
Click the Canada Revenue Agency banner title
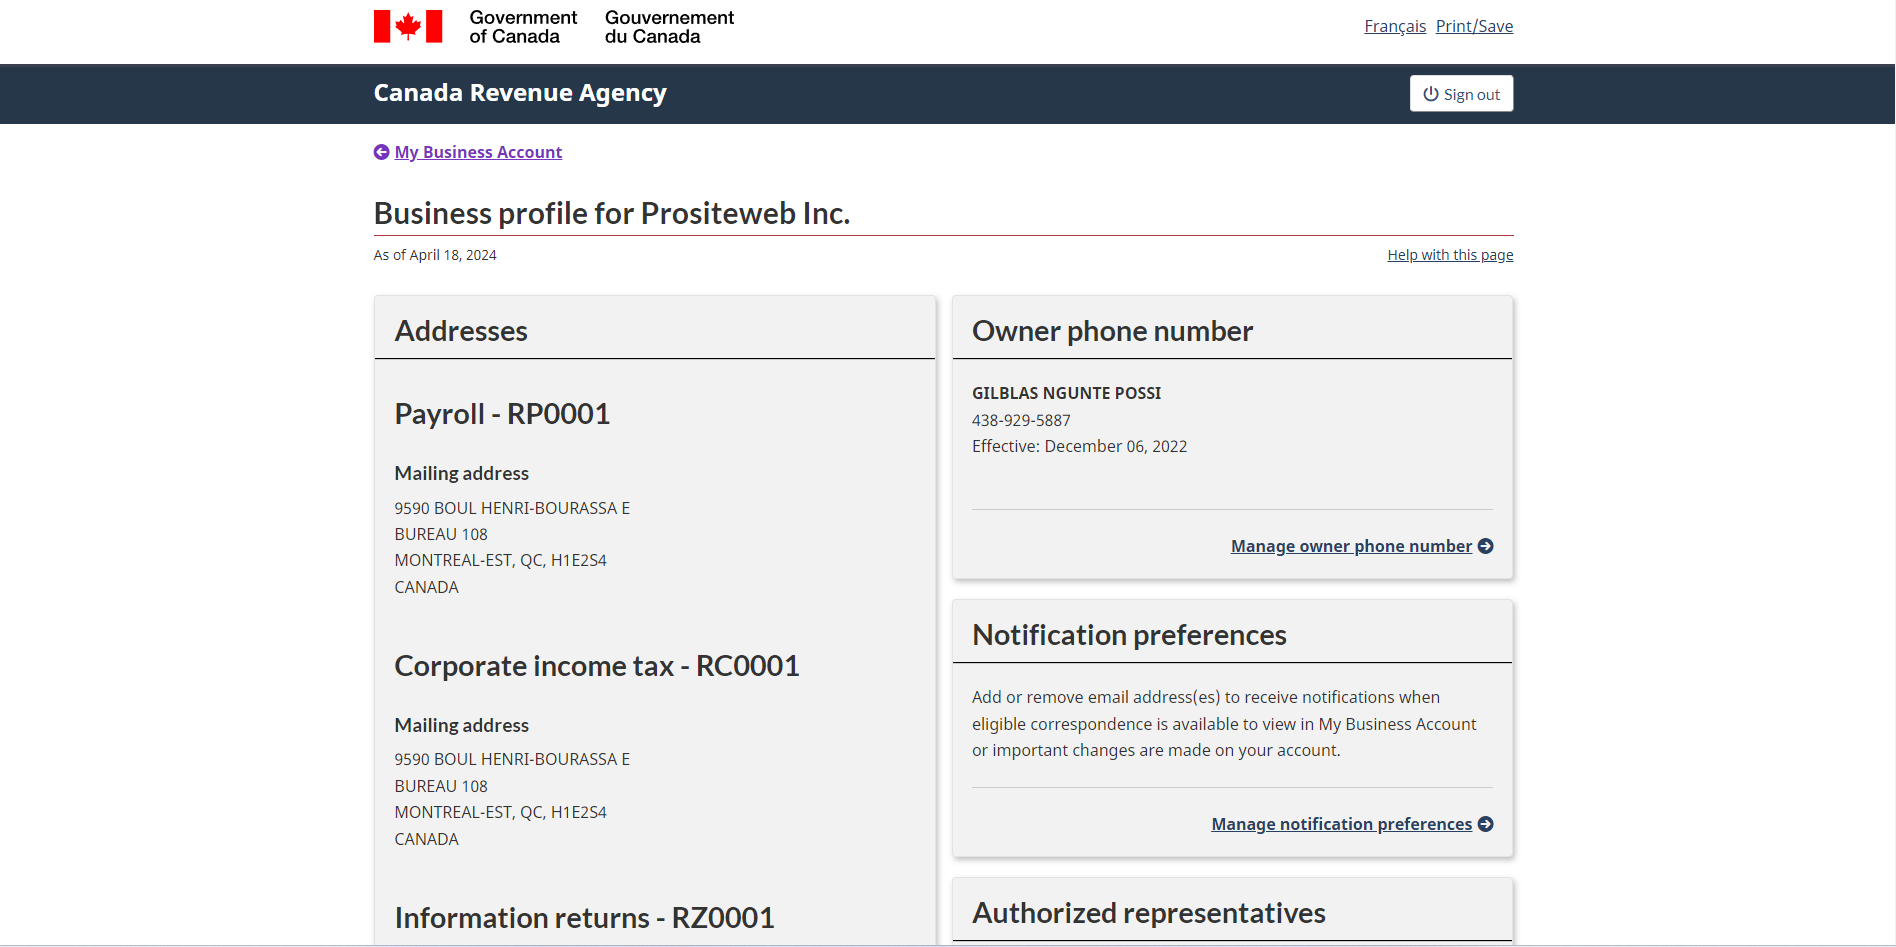click(x=520, y=93)
